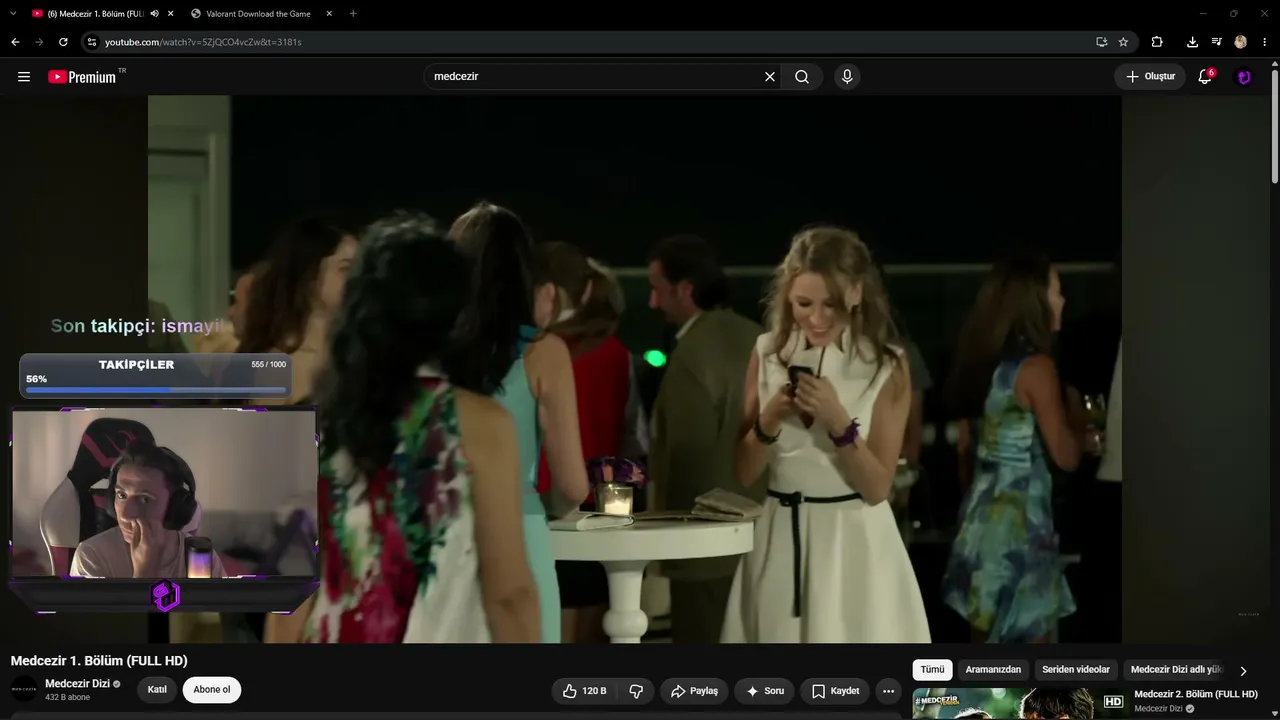Go back in browser history
The image size is (1280, 720).
tap(15, 42)
